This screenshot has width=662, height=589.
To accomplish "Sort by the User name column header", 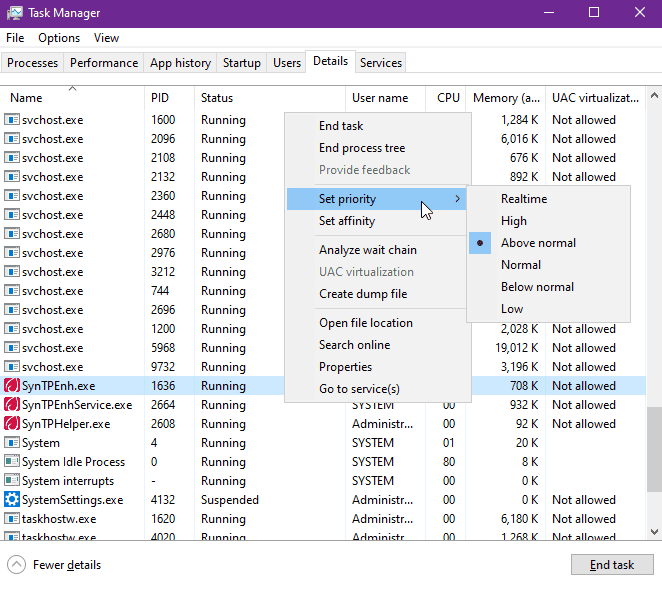I will click(385, 98).
